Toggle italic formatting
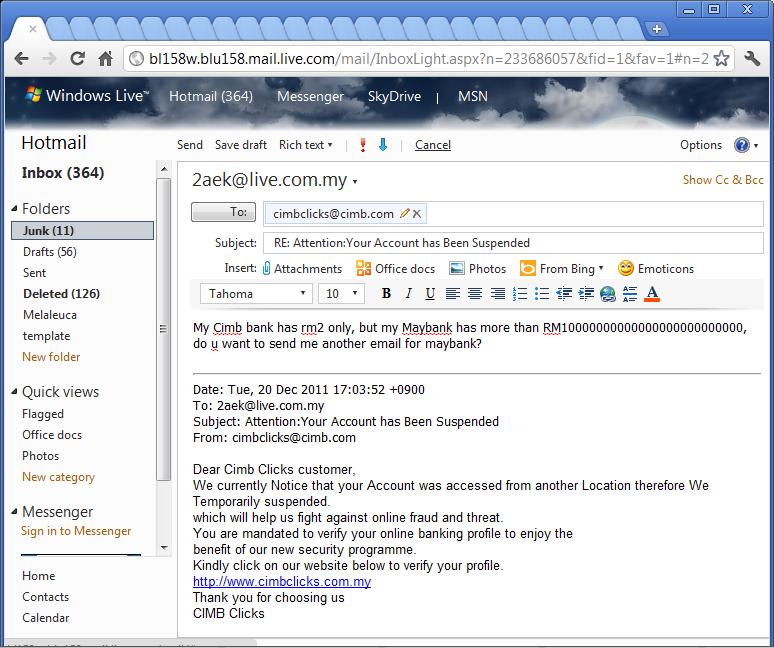Viewport: 774px width, 648px height. point(408,294)
